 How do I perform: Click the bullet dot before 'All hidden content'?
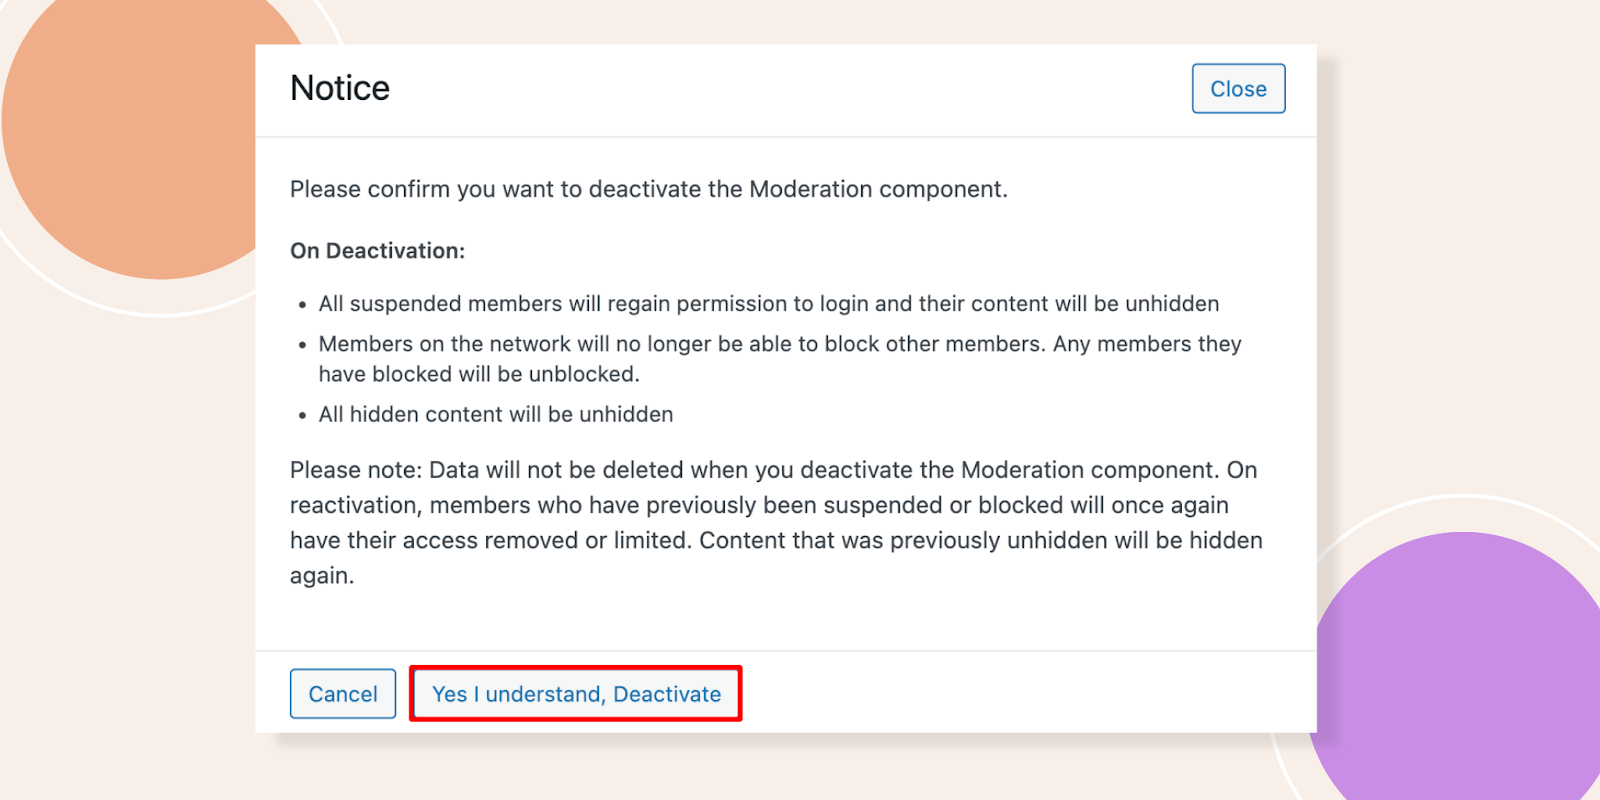302,415
